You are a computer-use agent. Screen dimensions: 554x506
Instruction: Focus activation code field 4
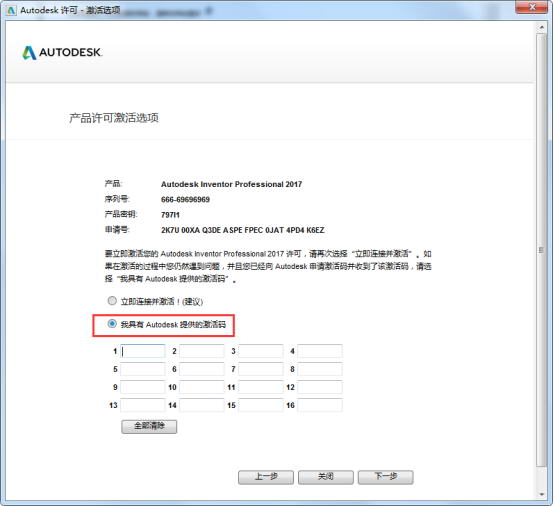tap(320, 351)
